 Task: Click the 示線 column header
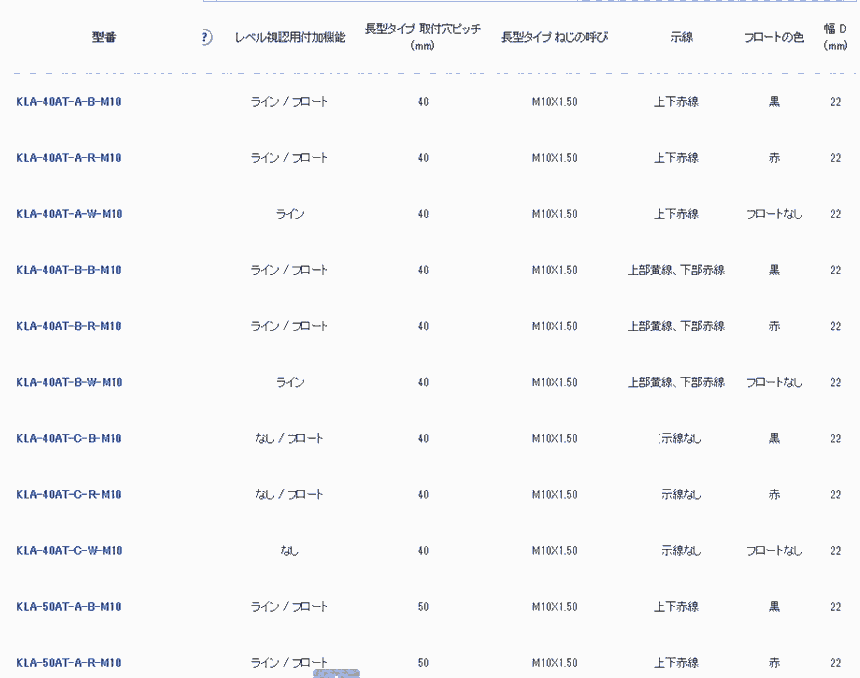click(x=681, y=38)
